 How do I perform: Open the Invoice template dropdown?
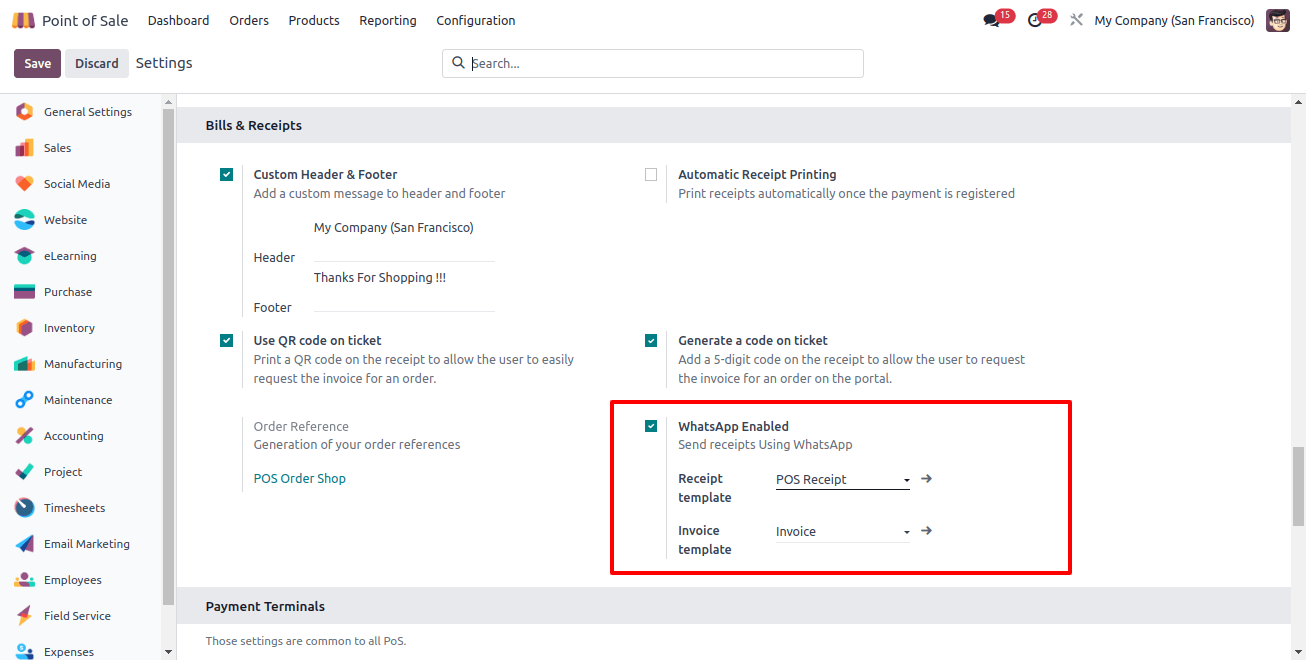click(x=843, y=532)
